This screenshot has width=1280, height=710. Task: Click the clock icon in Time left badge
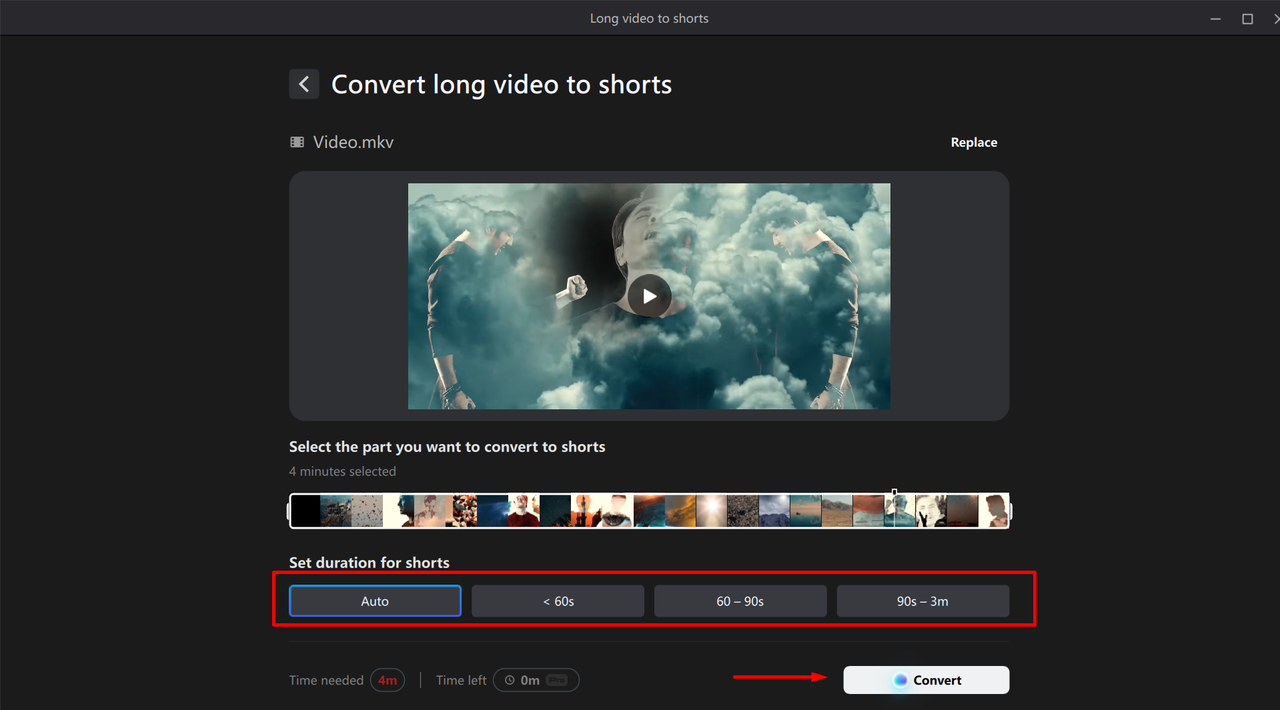510,680
